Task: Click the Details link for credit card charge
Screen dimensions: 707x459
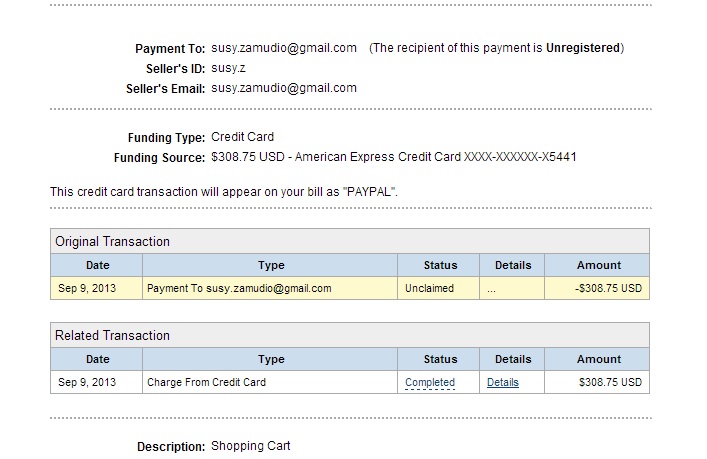Action: pos(503,382)
